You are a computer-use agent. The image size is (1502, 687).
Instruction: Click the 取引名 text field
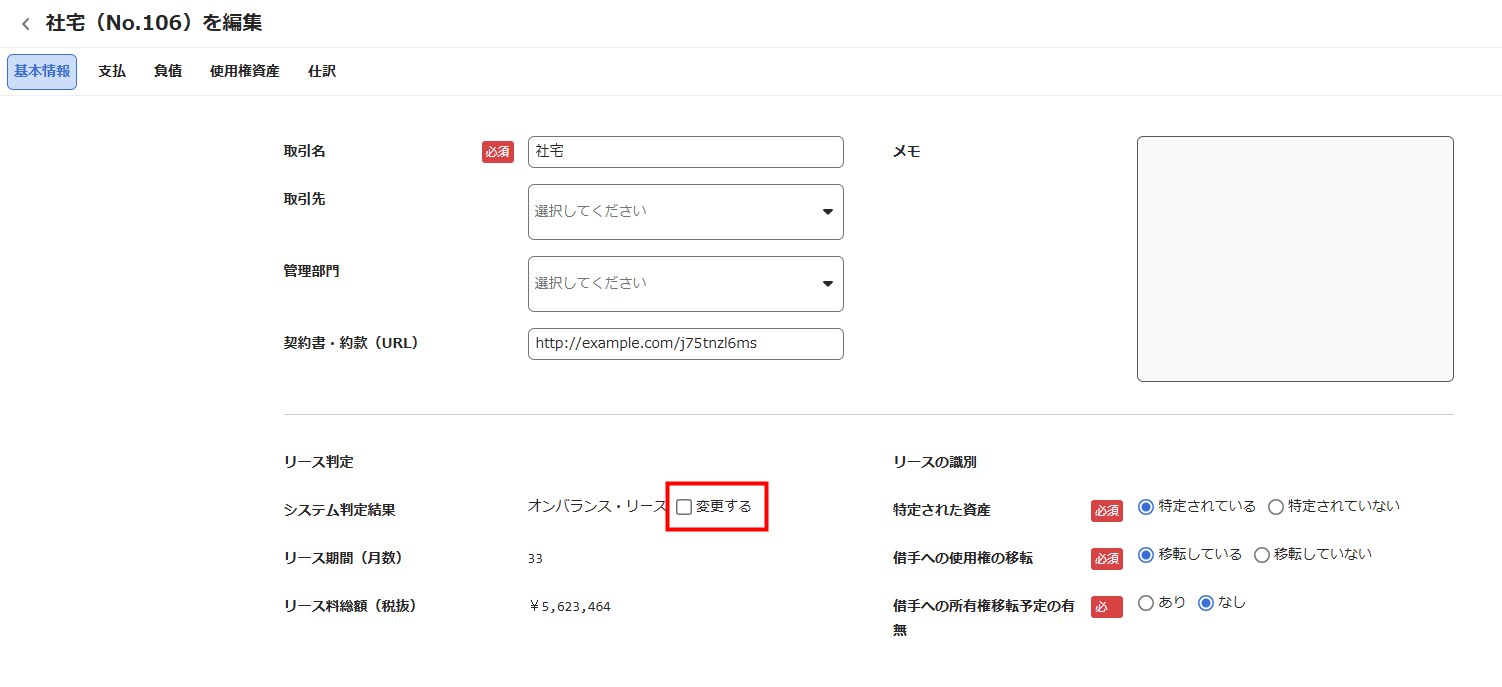point(685,152)
